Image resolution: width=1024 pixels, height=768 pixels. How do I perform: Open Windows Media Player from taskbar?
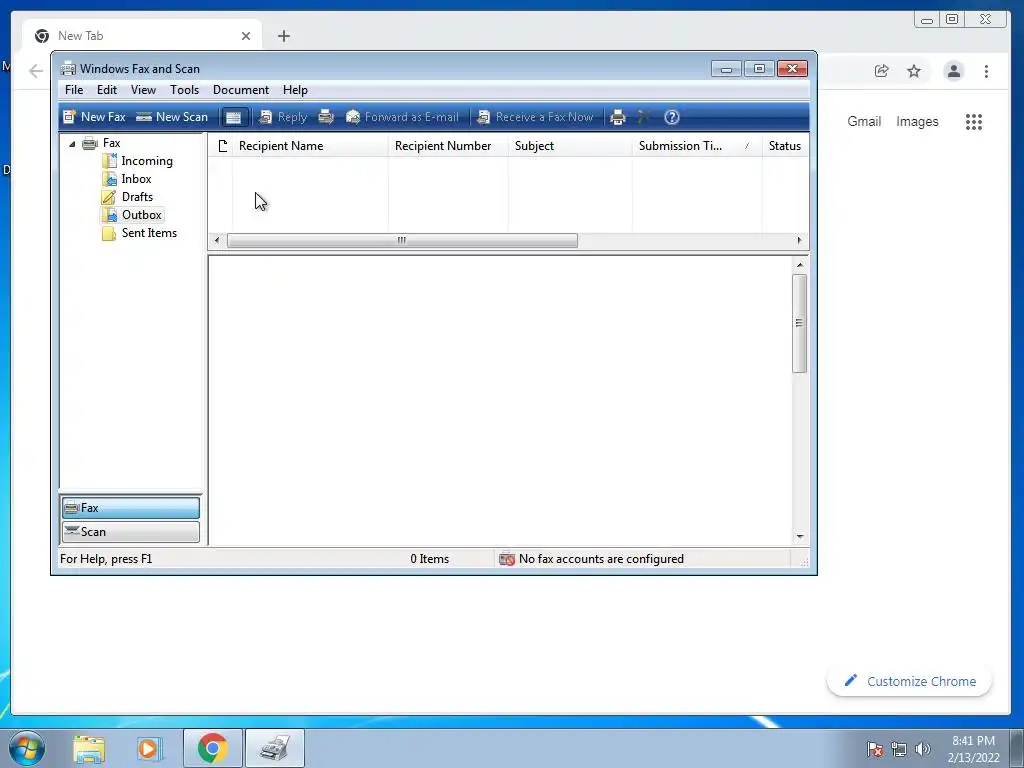[149, 748]
